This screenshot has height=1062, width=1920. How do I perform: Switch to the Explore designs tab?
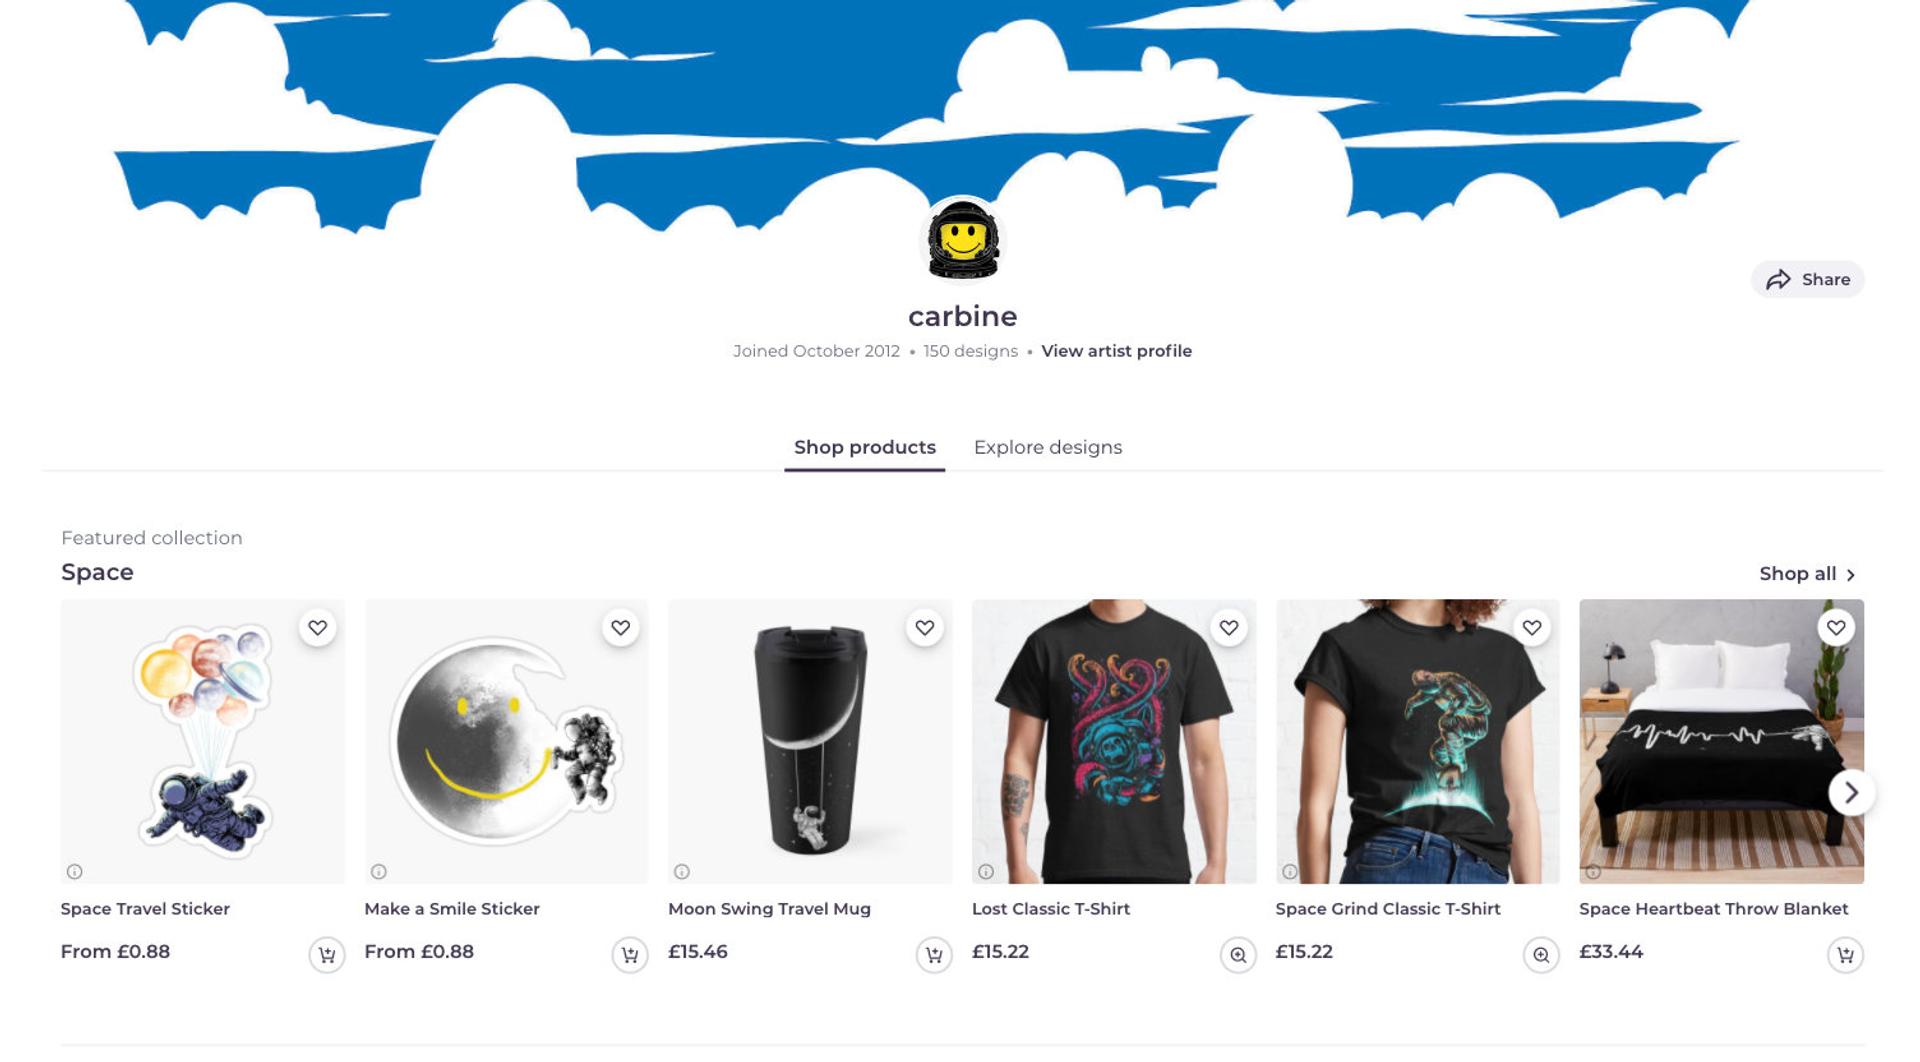point(1048,448)
